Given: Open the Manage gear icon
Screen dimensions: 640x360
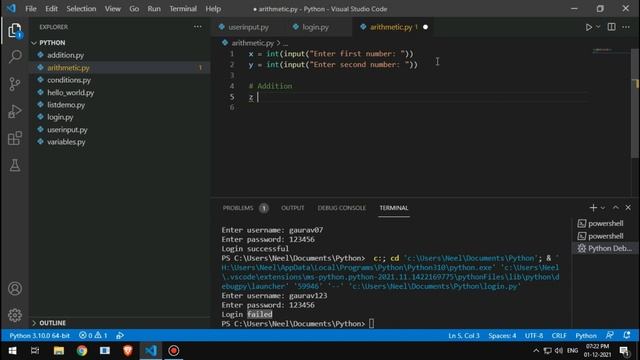Looking at the screenshot, I should pyautogui.click(x=15, y=315).
